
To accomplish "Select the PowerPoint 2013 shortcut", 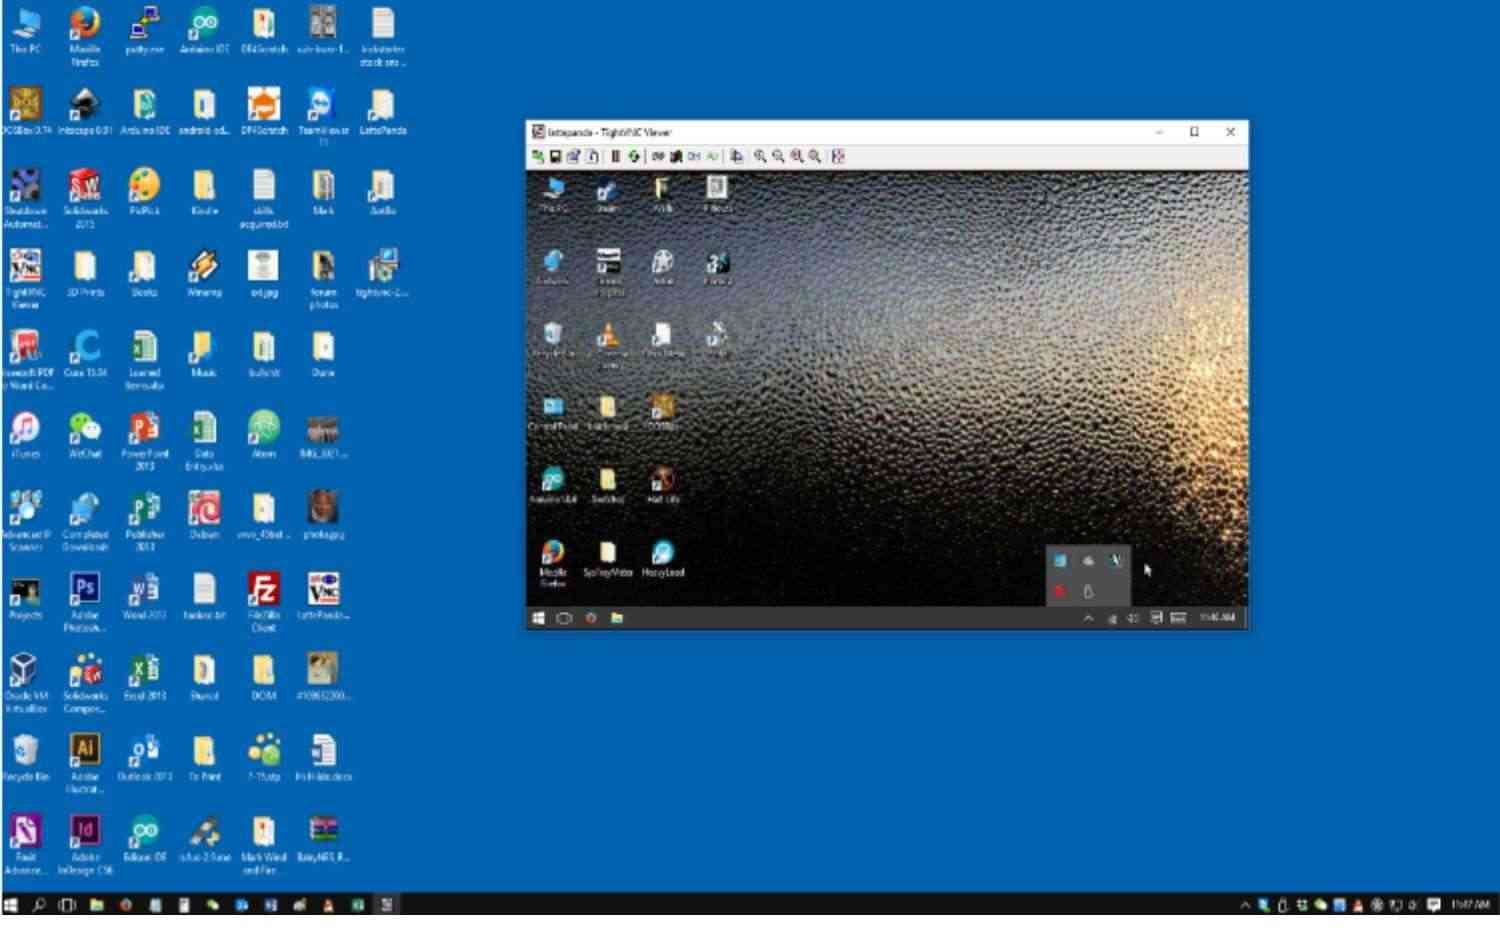I will coord(145,441).
